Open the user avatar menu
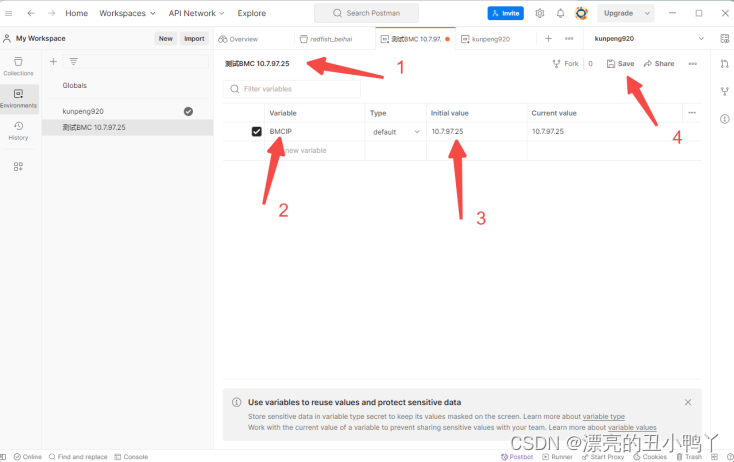Screen dimensions: 734x462 click(581, 13)
